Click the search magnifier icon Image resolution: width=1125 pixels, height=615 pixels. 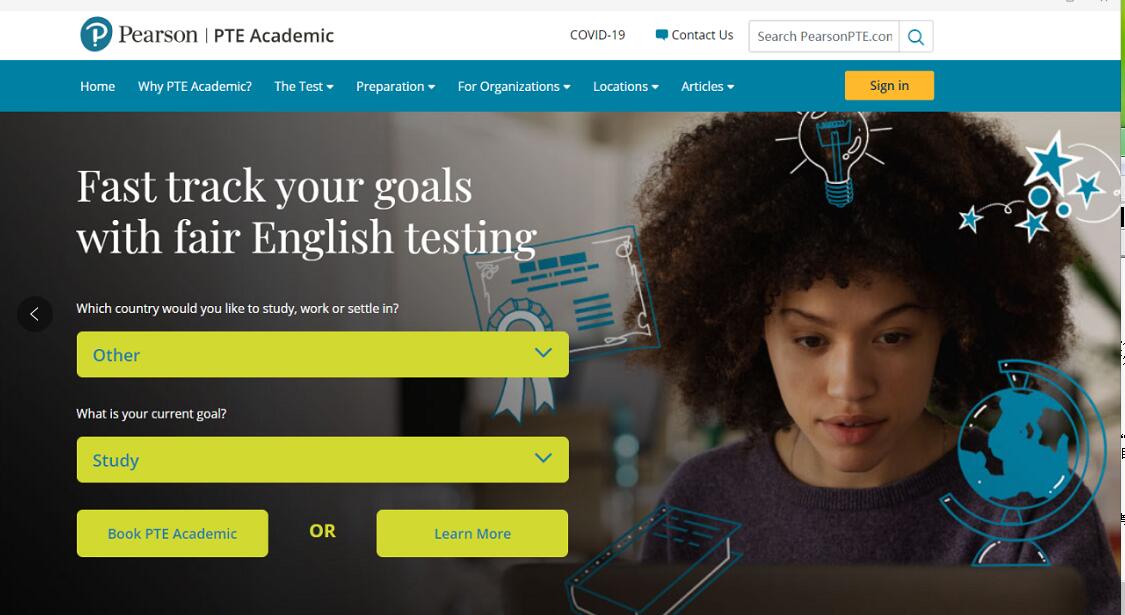pyautogui.click(x=915, y=37)
